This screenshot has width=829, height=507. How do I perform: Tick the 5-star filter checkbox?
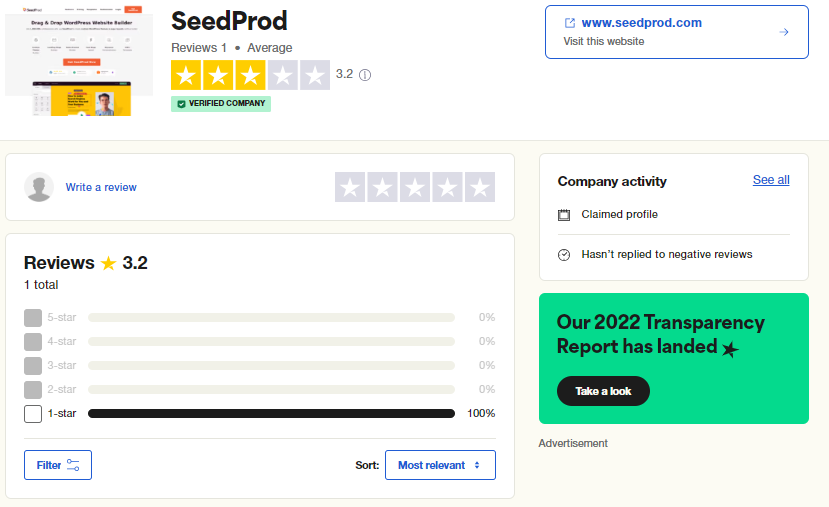click(33, 317)
